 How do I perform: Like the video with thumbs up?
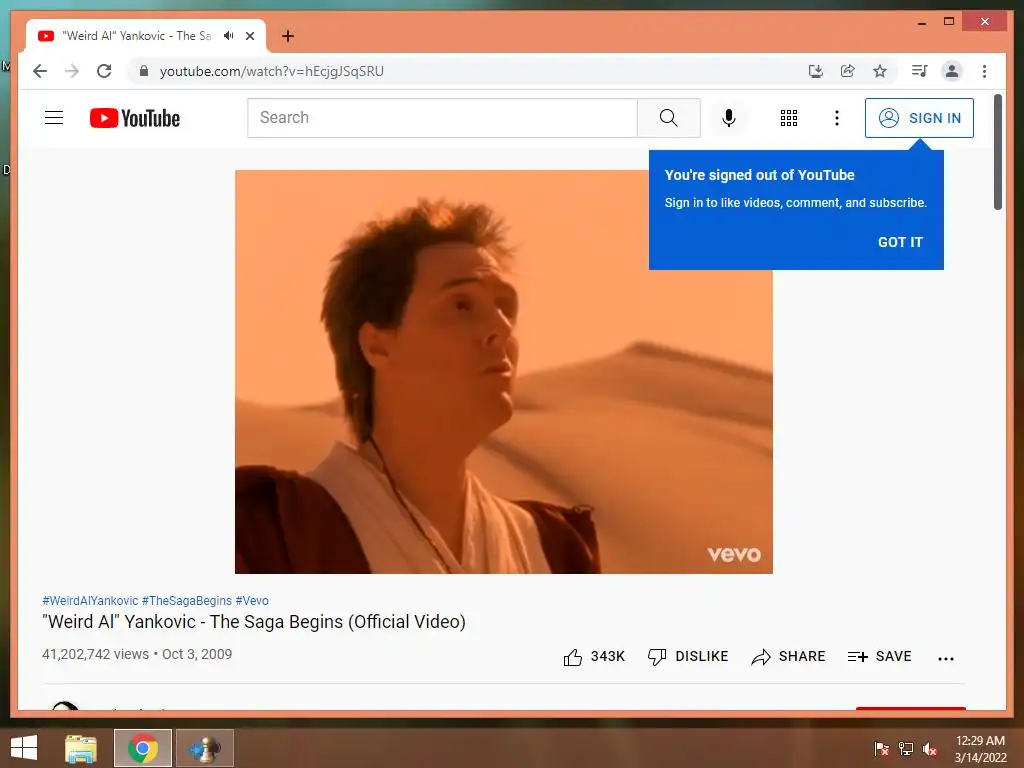pyautogui.click(x=594, y=656)
